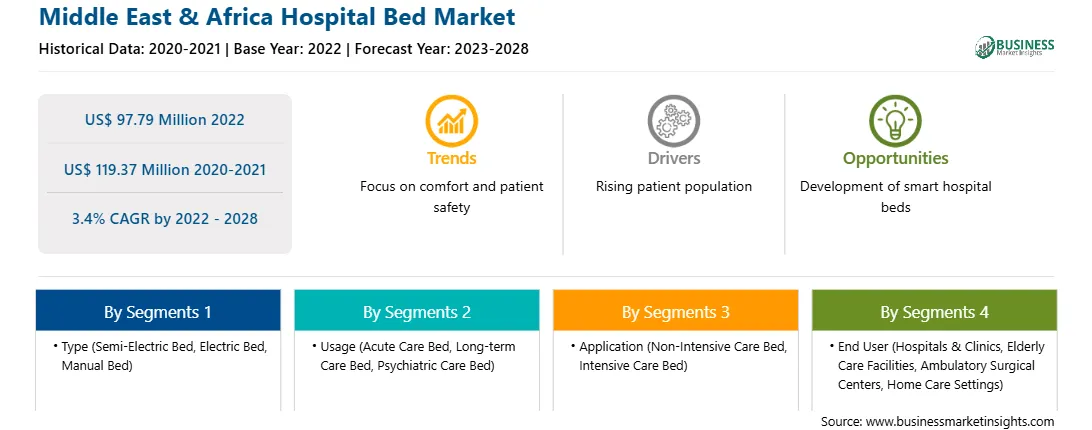
Task: Click the Business Market Insights logo
Action: point(1014,47)
